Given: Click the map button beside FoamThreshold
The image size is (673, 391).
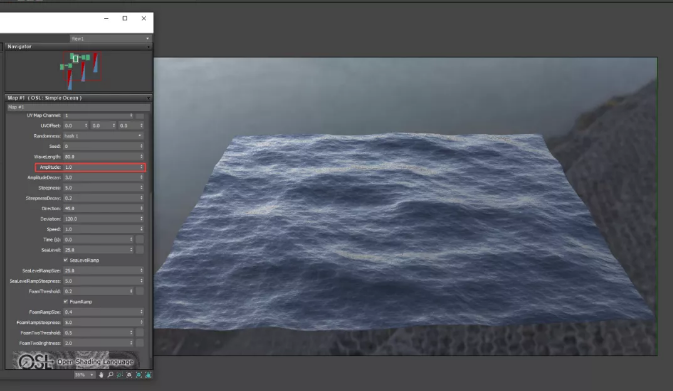Looking at the screenshot, I should [139, 291].
